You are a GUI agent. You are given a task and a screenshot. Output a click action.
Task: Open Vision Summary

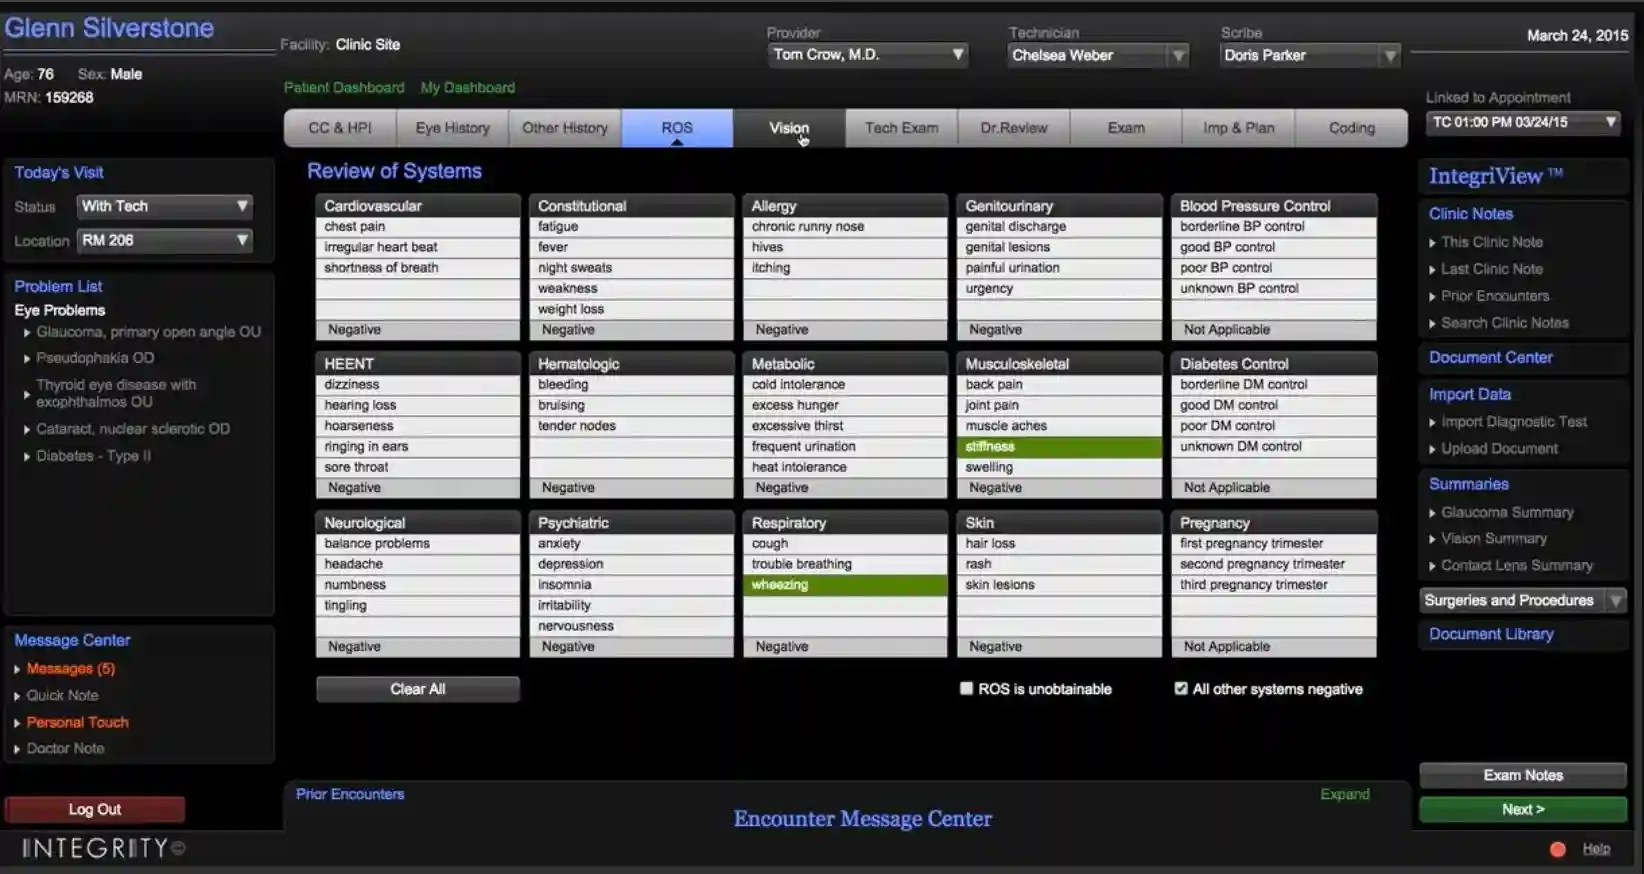point(1493,538)
